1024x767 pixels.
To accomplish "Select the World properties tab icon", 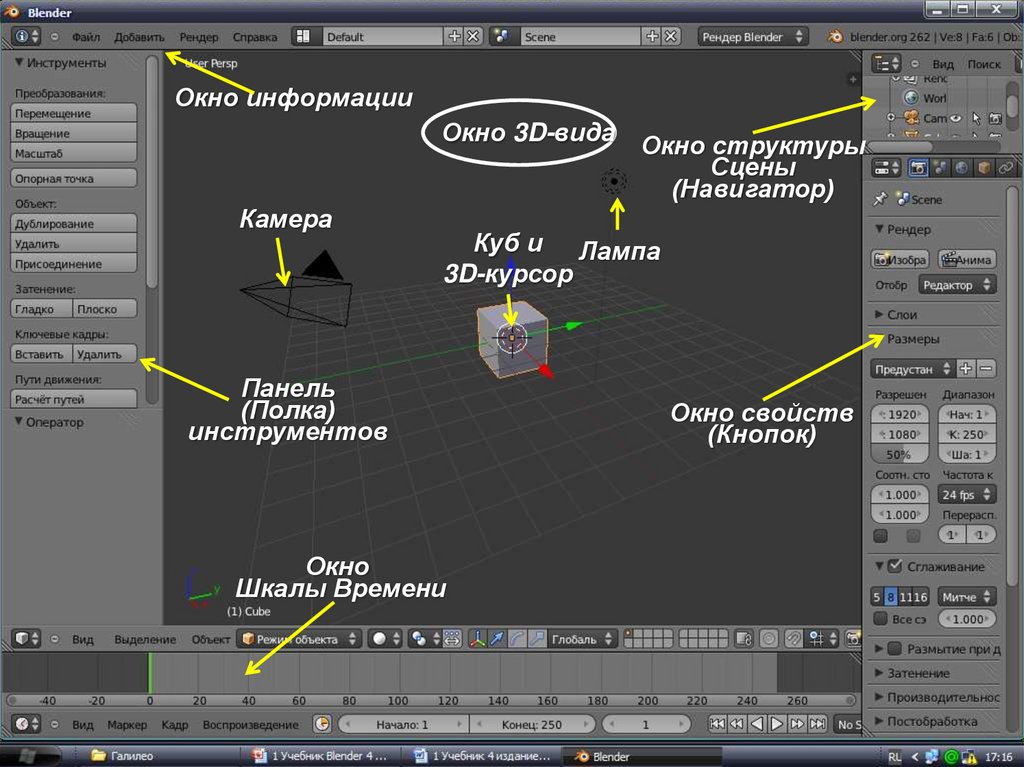I will (961, 168).
